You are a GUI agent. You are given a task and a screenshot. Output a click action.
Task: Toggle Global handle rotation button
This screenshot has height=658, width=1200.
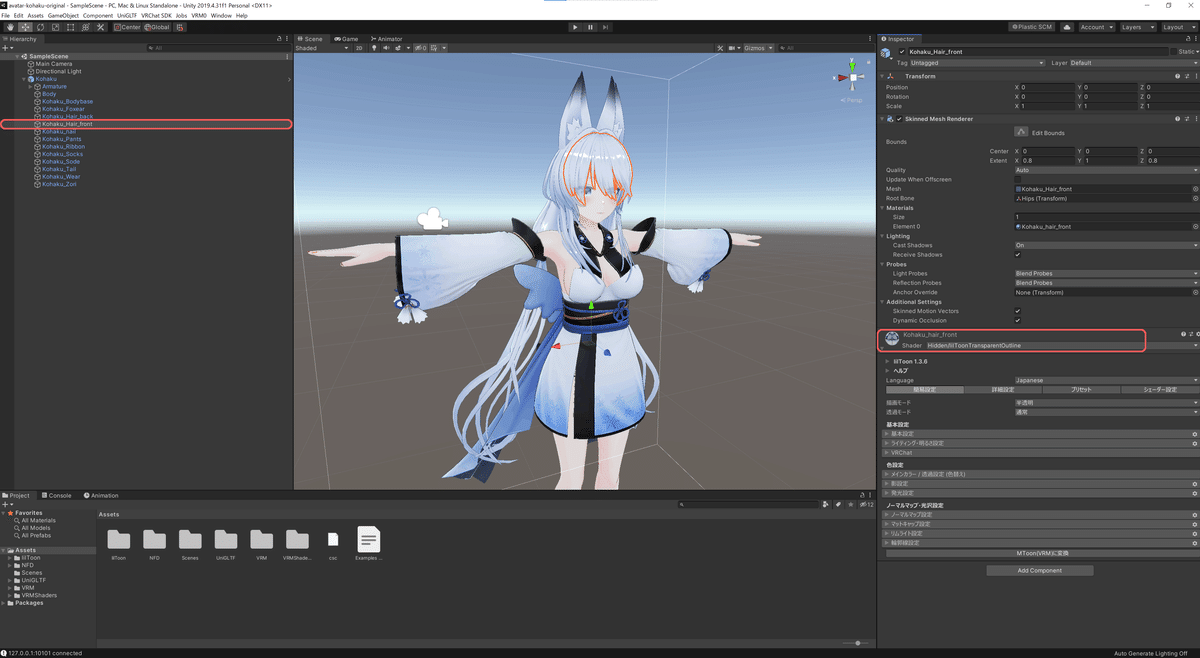pos(157,27)
